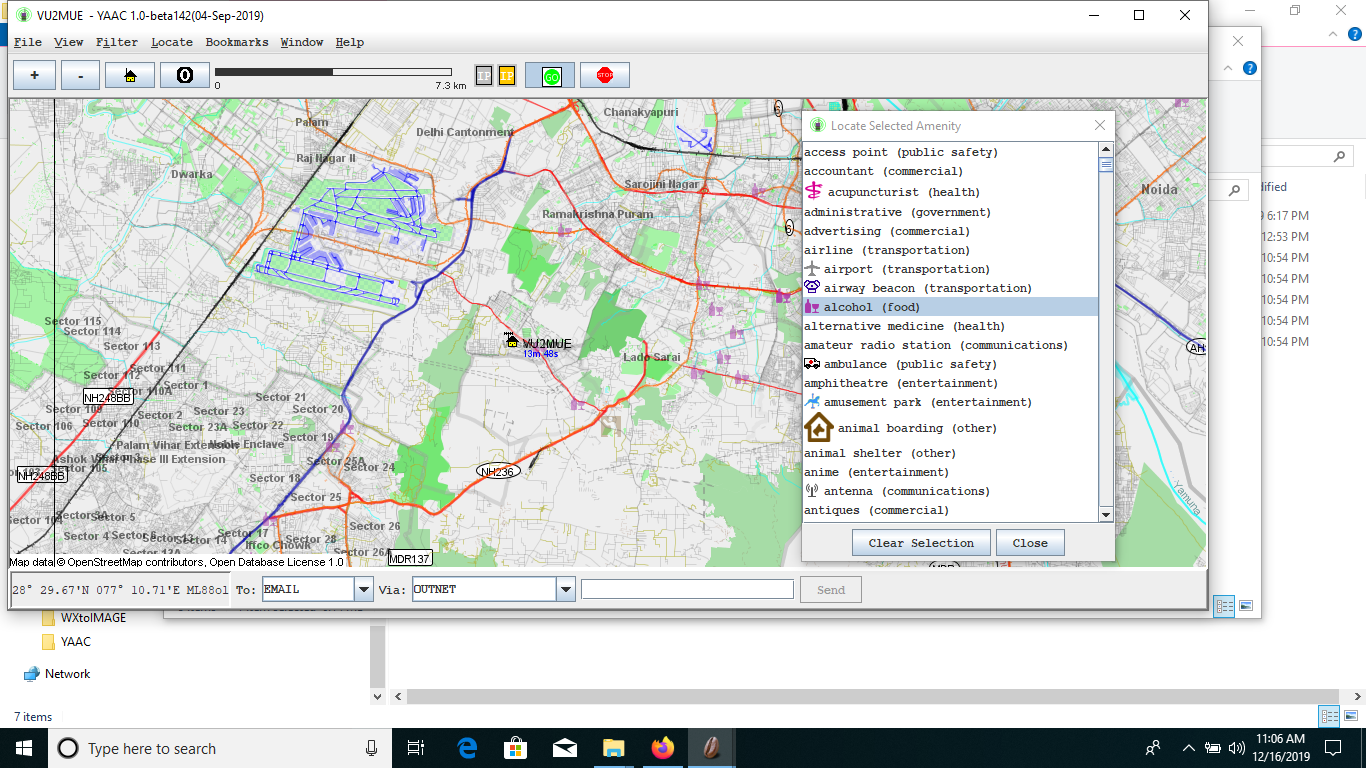Screen dimensions: 1366x768
Task: Click the red STOP button
Action: click(605, 75)
